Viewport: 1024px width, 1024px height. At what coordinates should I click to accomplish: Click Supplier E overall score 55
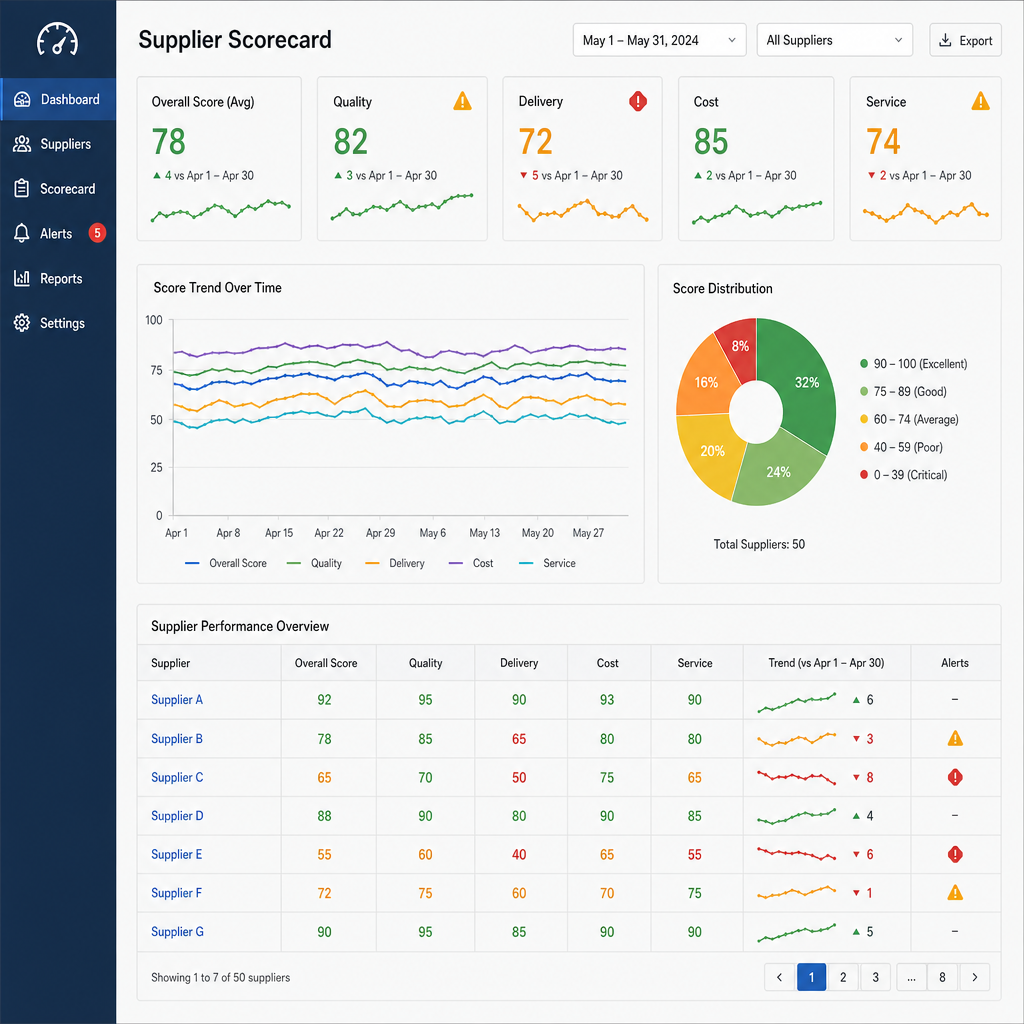click(325, 854)
